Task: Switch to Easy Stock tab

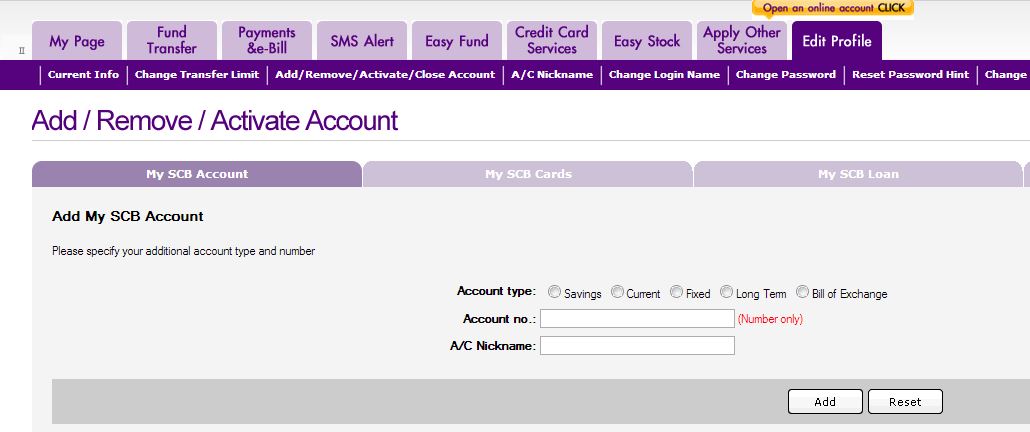Action: click(646, 41)
